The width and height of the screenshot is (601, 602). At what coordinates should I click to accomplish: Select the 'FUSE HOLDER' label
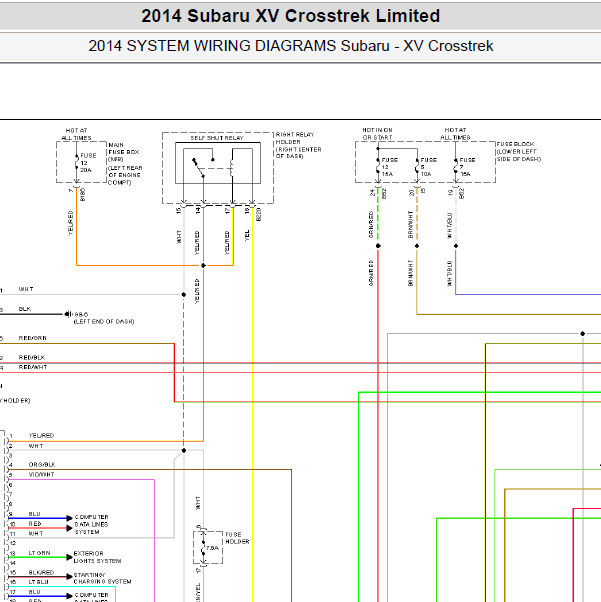pyautogui.click(x=237, y=538)
